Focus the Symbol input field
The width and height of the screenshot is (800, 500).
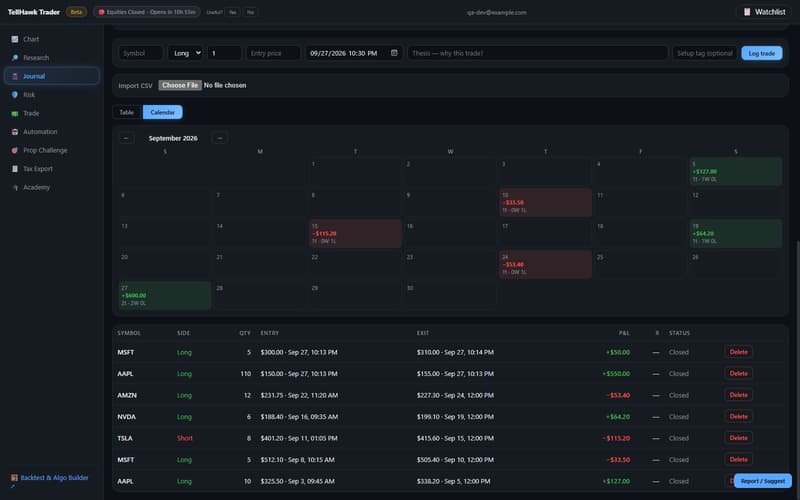(141, 53)
